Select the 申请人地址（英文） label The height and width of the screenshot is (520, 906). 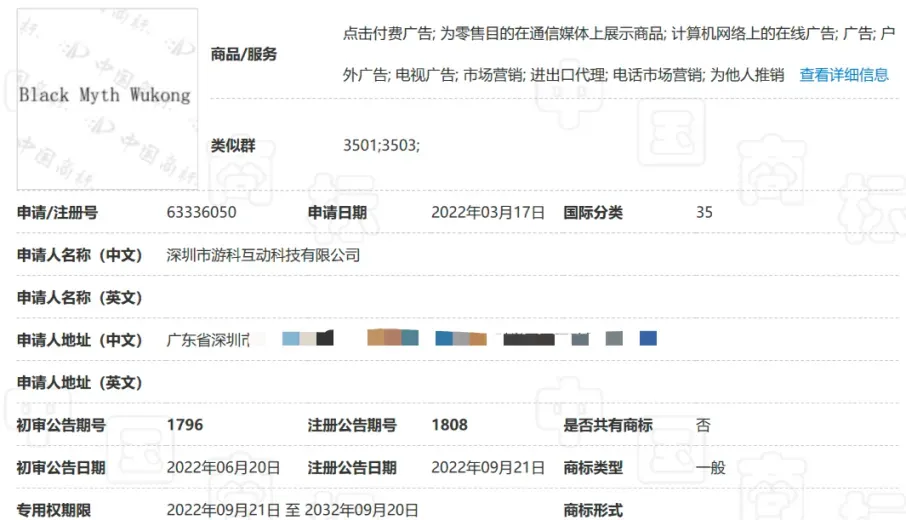(x=80, y=382)
